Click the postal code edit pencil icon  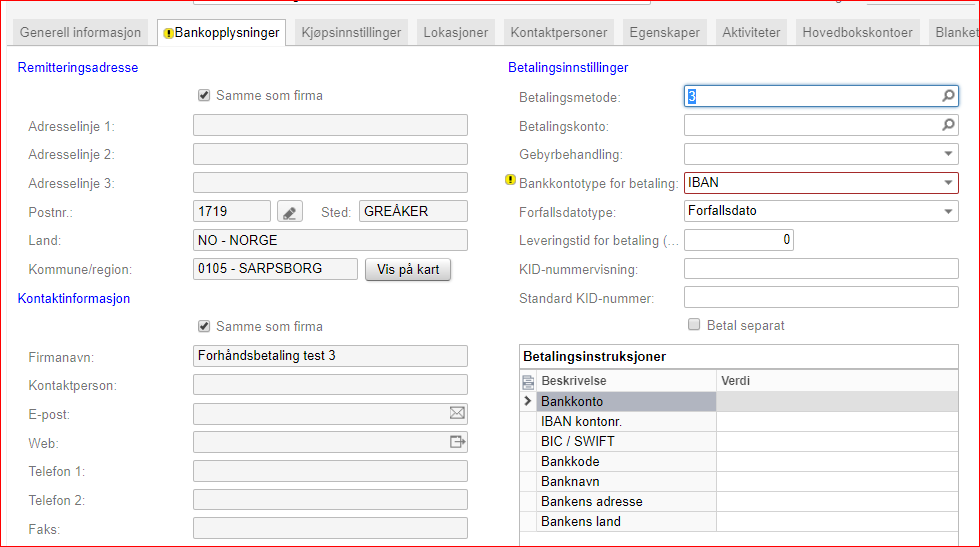(x=290, y=212)
